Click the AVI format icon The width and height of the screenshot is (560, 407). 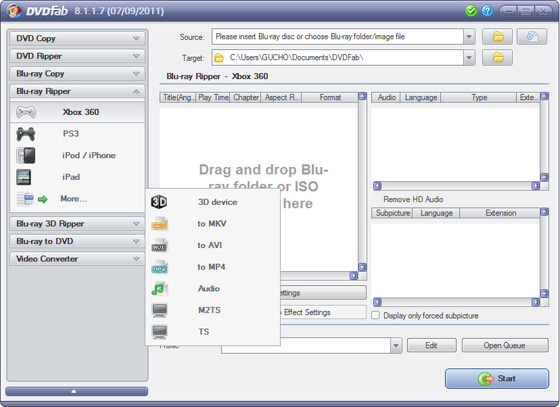(x=159, y=246)
